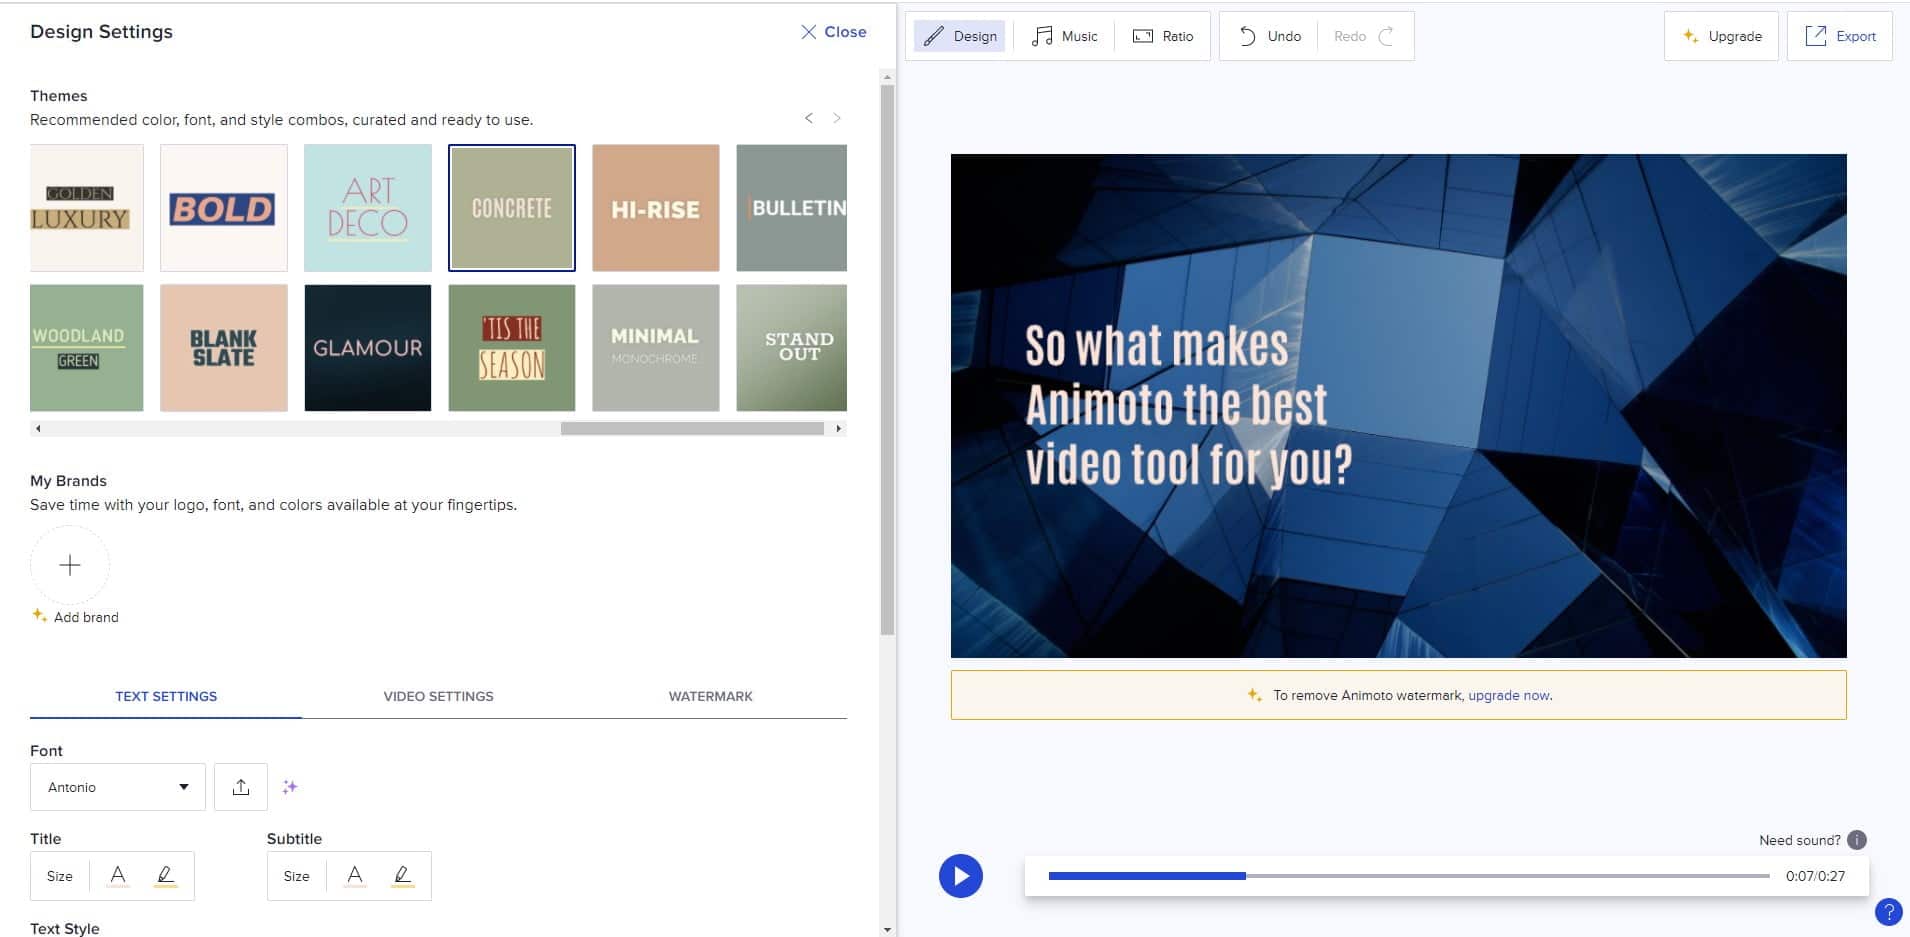The height and width of the screenshot is (937, 1910).
Task: Upload a custom font
Action: click(241, 787)
